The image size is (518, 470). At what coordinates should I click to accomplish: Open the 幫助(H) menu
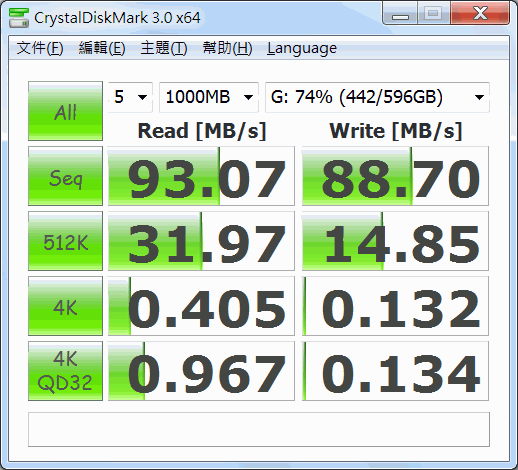227,48
